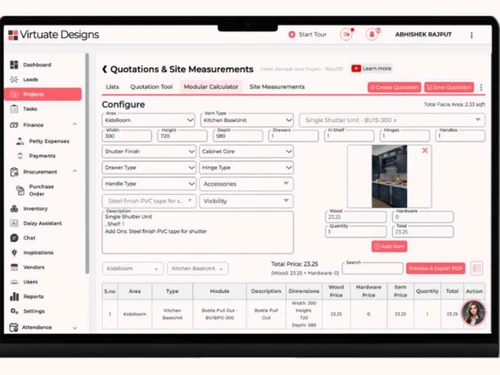Open the Deizy assistant avatar
500x375 pixels.
pos(473,312)
